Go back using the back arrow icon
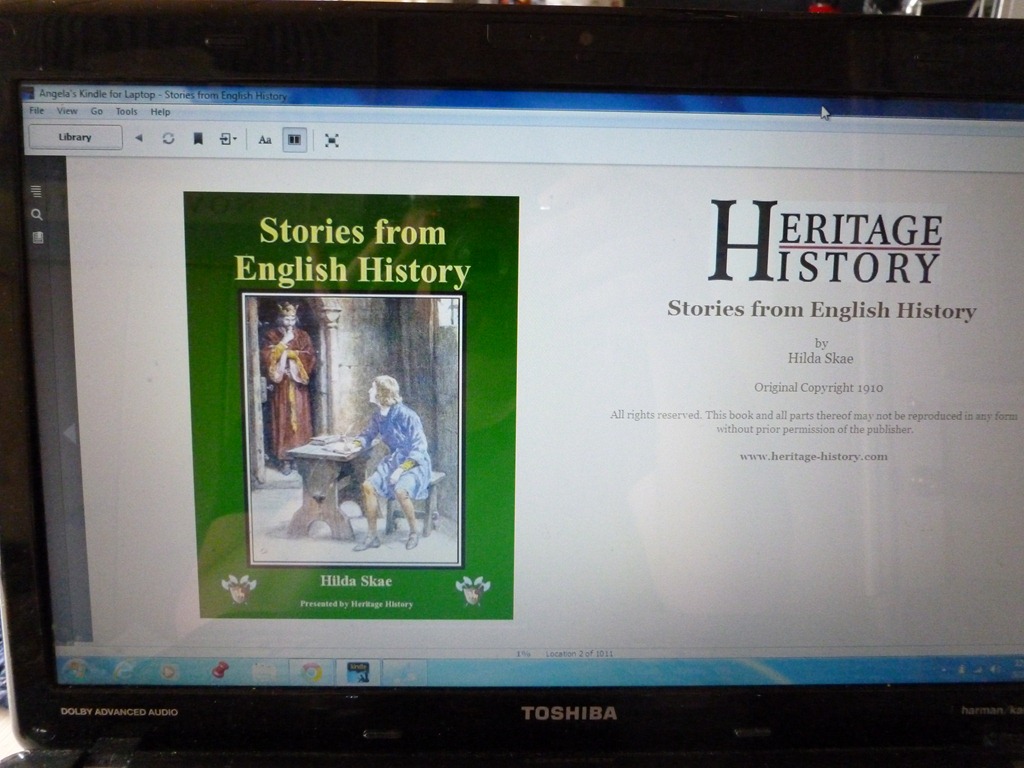The width and height of the screenshot is (1024, 768). [138, 138]
